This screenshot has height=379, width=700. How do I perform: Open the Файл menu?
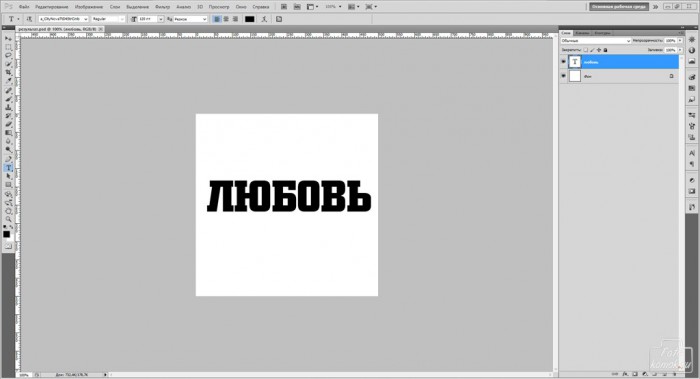(x=24, y=7)
